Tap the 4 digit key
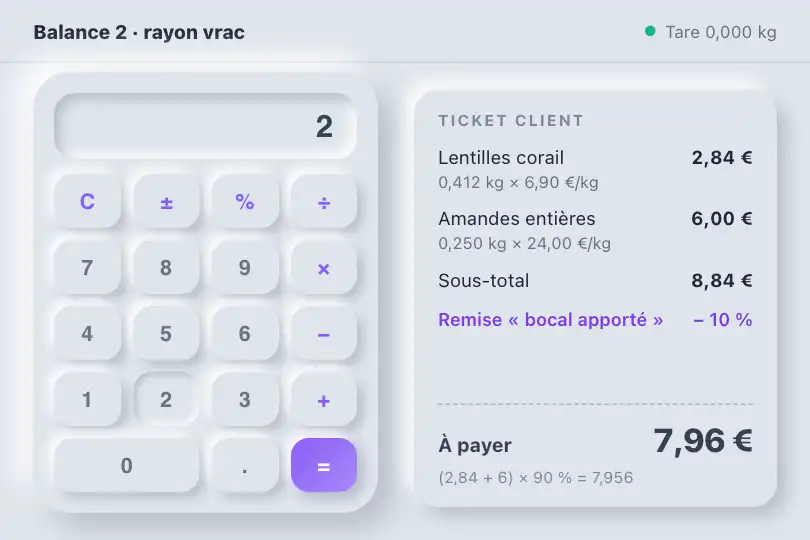Image resolution: width=810 pixels, height=540 pixels. 87,333
